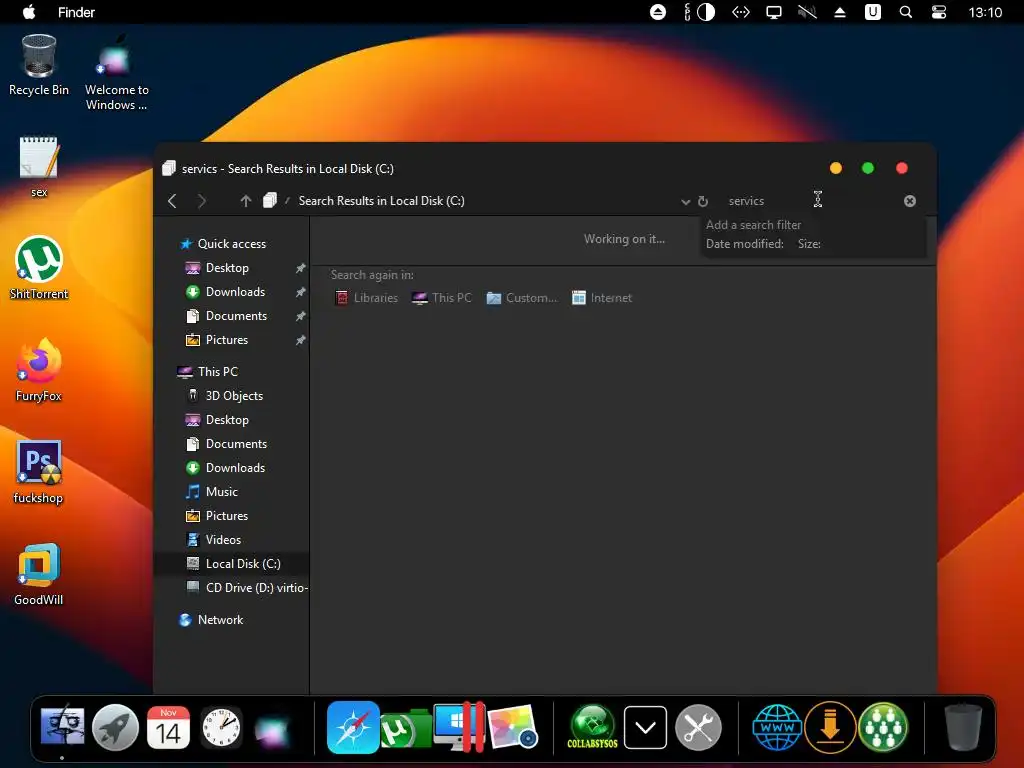Open the Finder menu

coord(76,12)
